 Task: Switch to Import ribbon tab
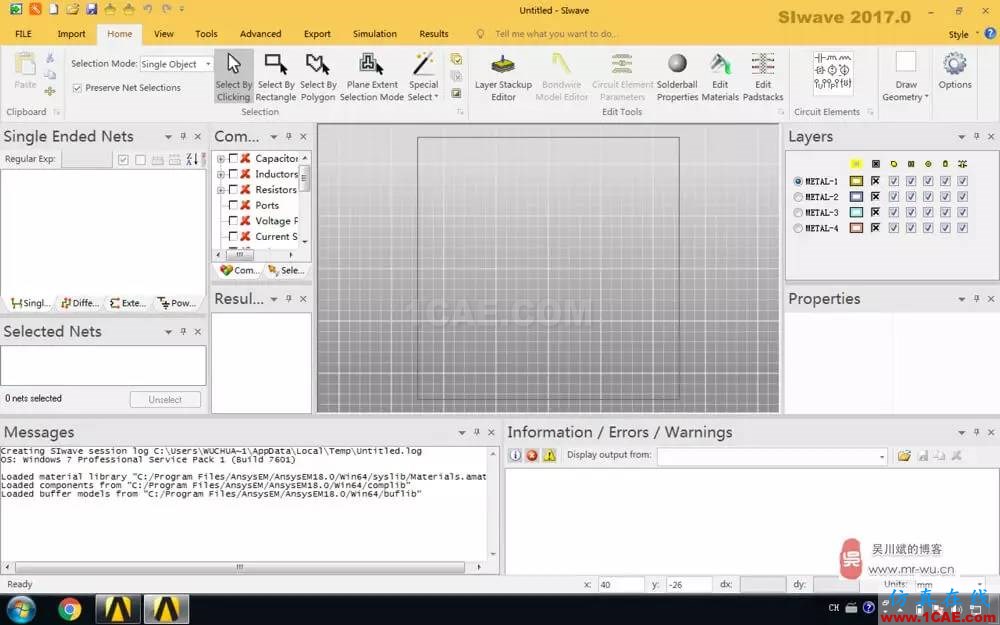click(x=71, y=34)
